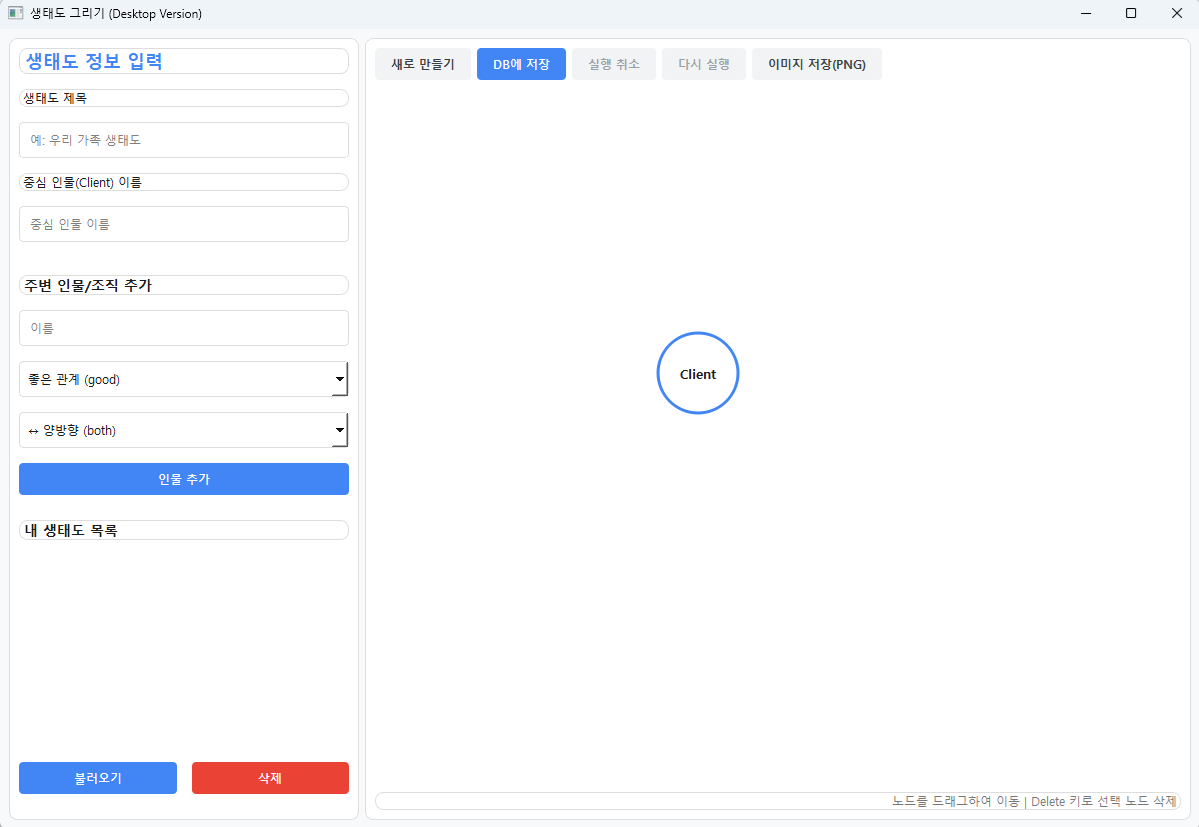Screen dimensions: 1199x827
Task: Save the ecogram with DB에 저장
Action: coord(521,63)
